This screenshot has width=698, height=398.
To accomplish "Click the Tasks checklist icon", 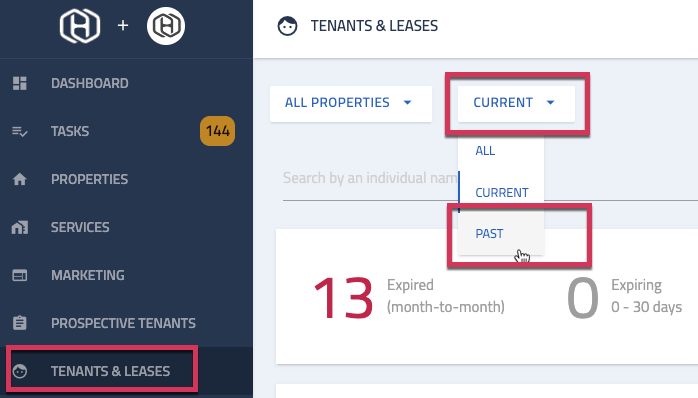I will (20, 131).
